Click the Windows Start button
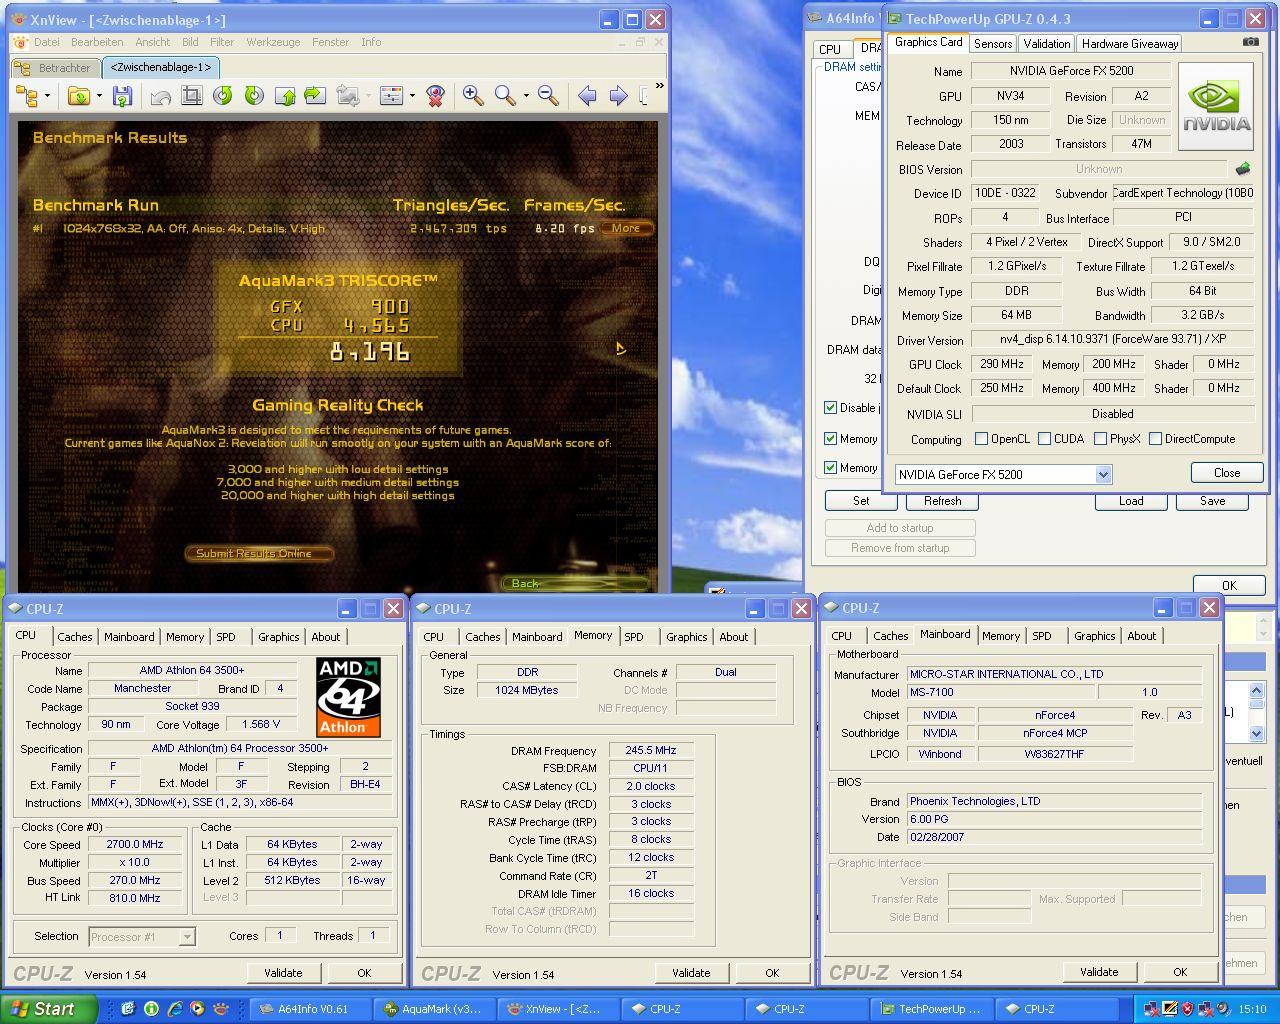 (x=48, y=1009)
